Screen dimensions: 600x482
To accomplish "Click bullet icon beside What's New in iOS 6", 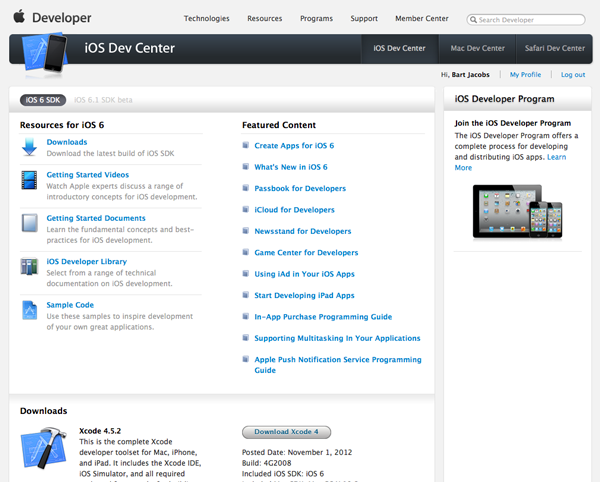I will click(246, 166).
